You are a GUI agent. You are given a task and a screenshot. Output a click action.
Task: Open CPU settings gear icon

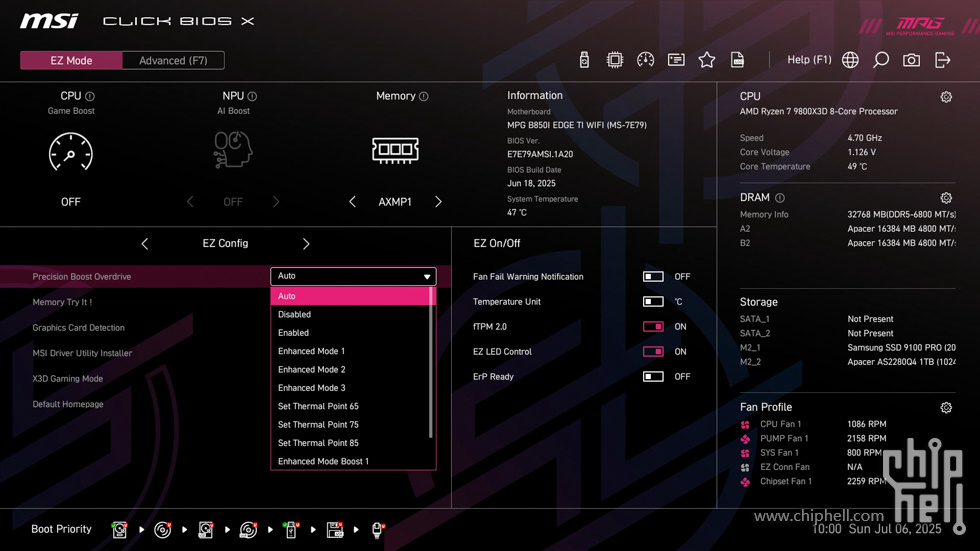[946, 97]
